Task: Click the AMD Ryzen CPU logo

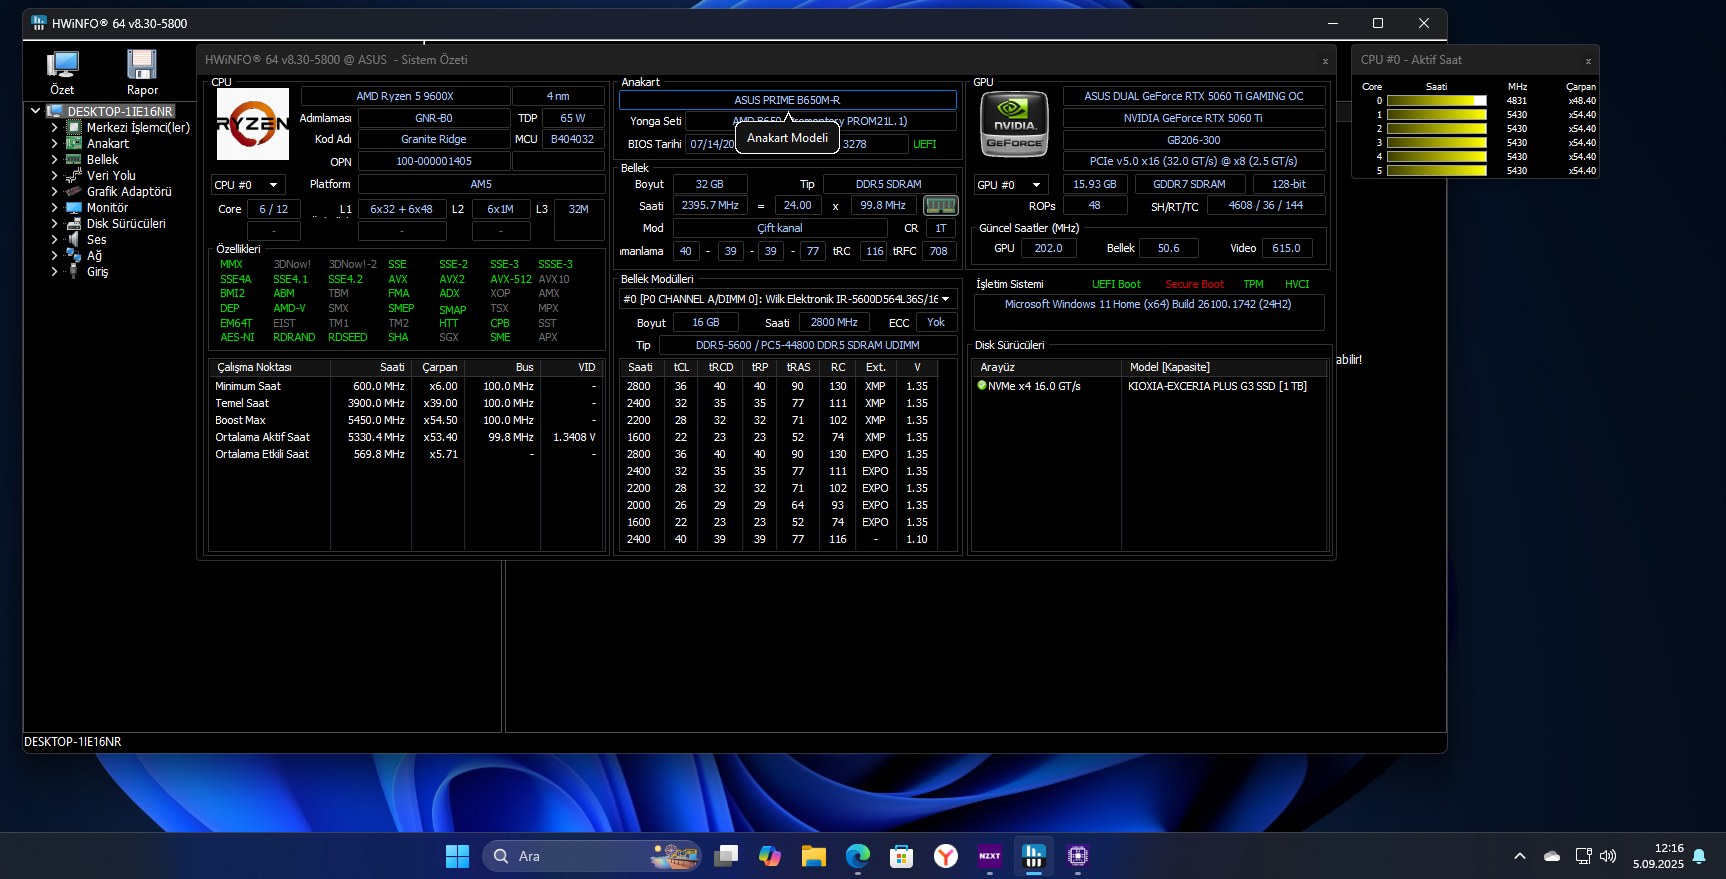Action: (x=253, y=124)
